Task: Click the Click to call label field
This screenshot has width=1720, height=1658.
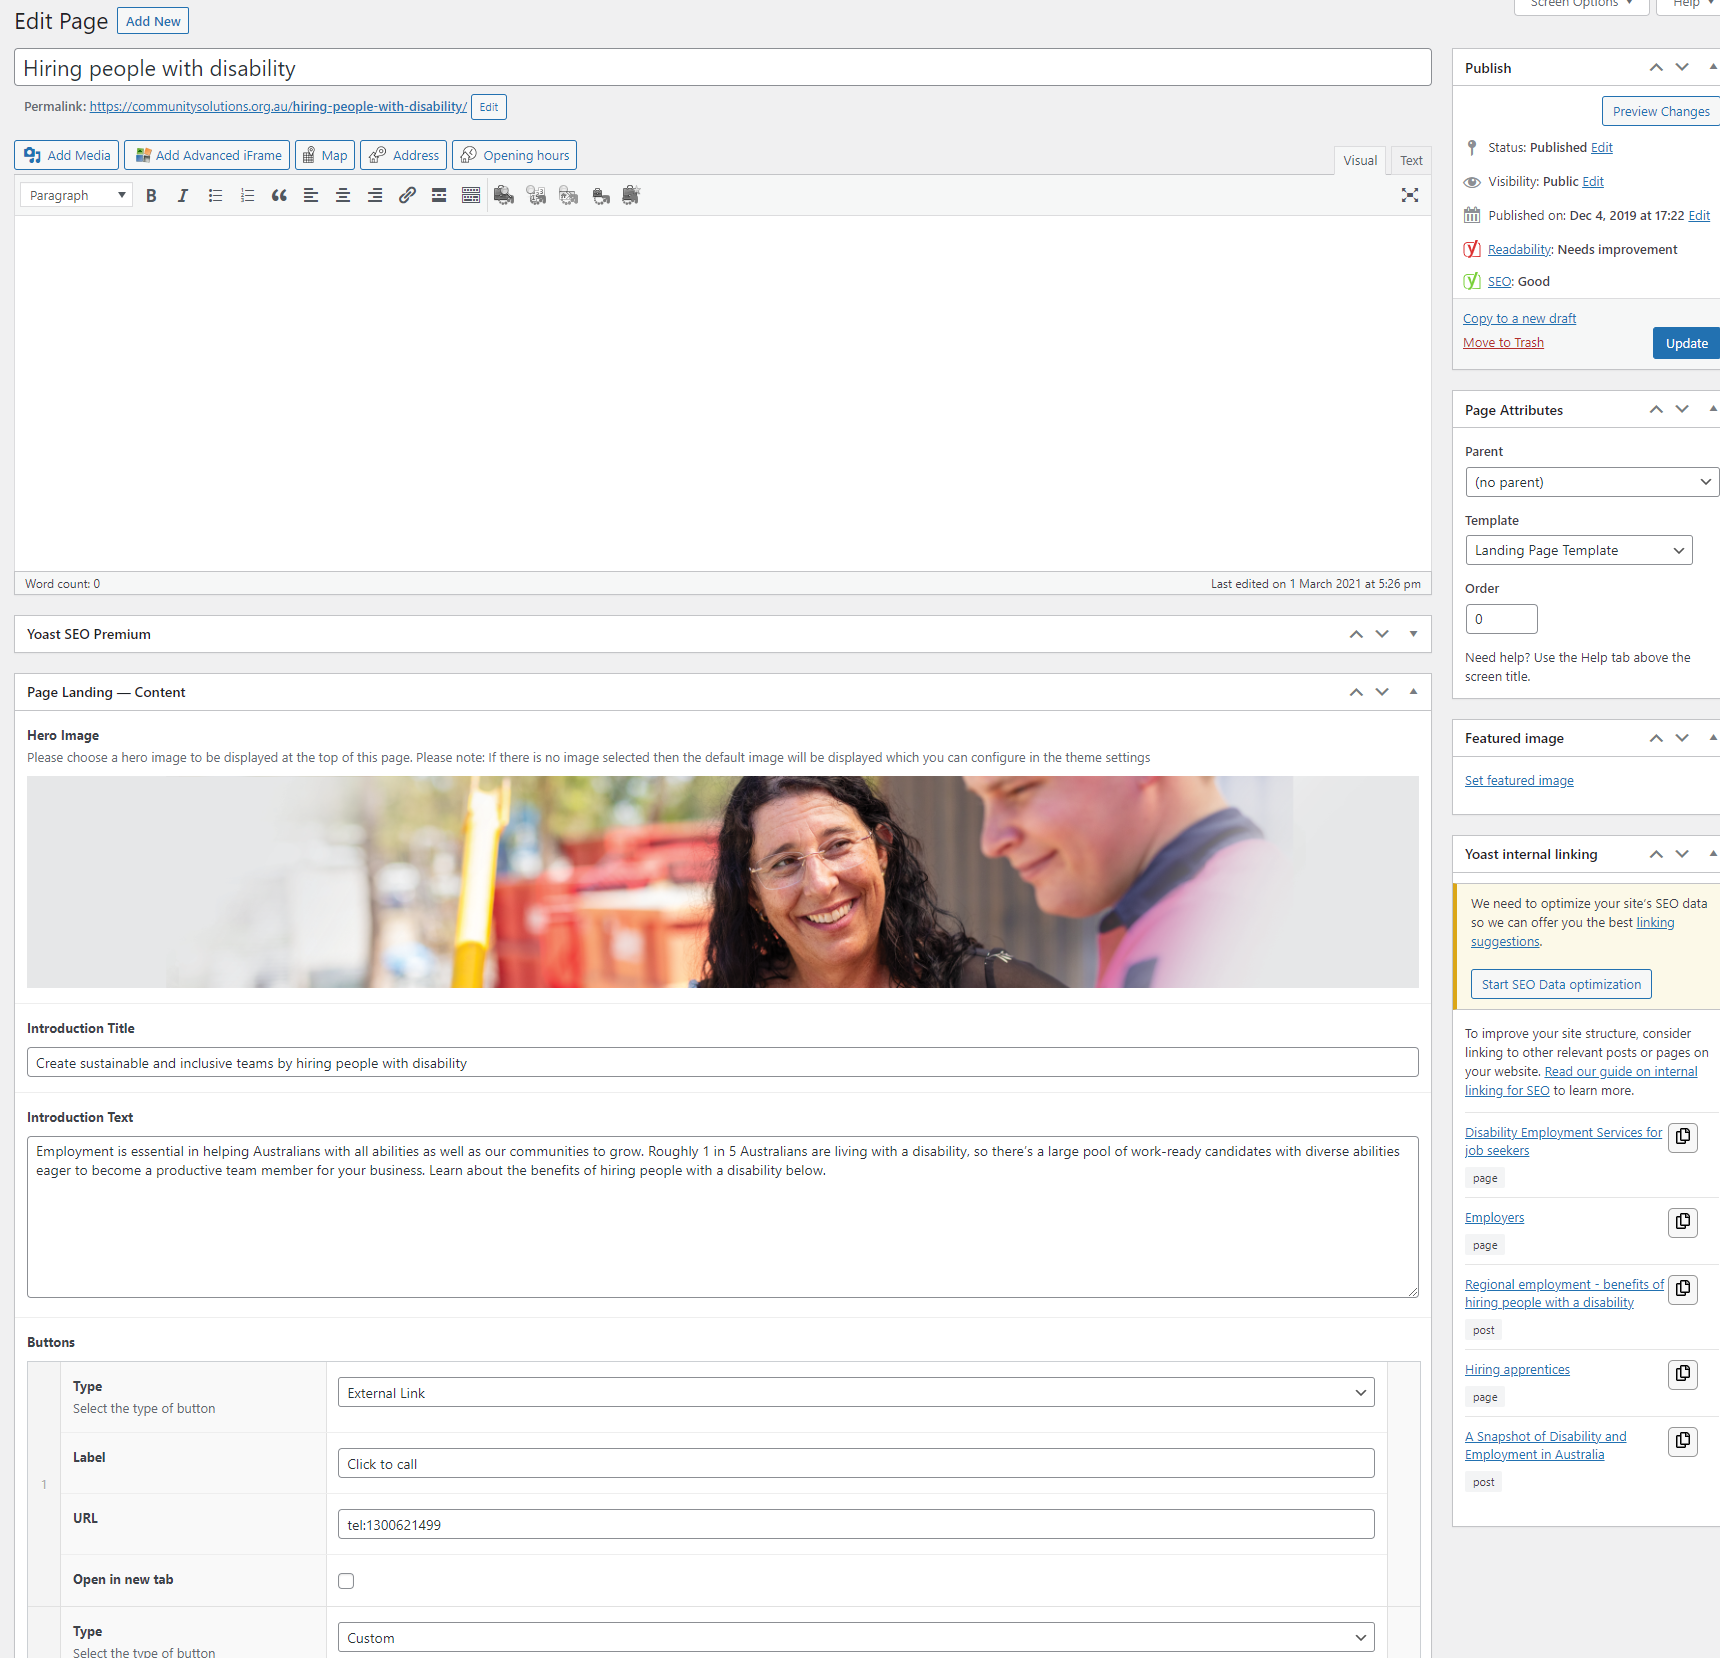Action: coord(856,1463)
